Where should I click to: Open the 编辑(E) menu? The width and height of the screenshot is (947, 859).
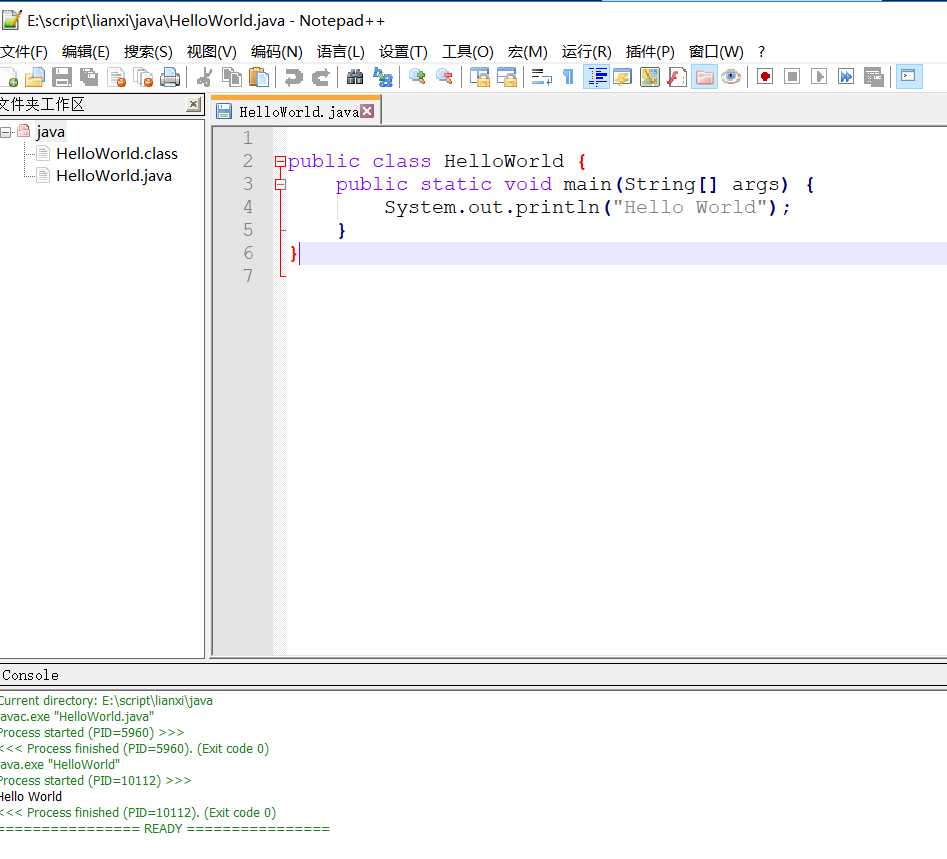point(86,52)
